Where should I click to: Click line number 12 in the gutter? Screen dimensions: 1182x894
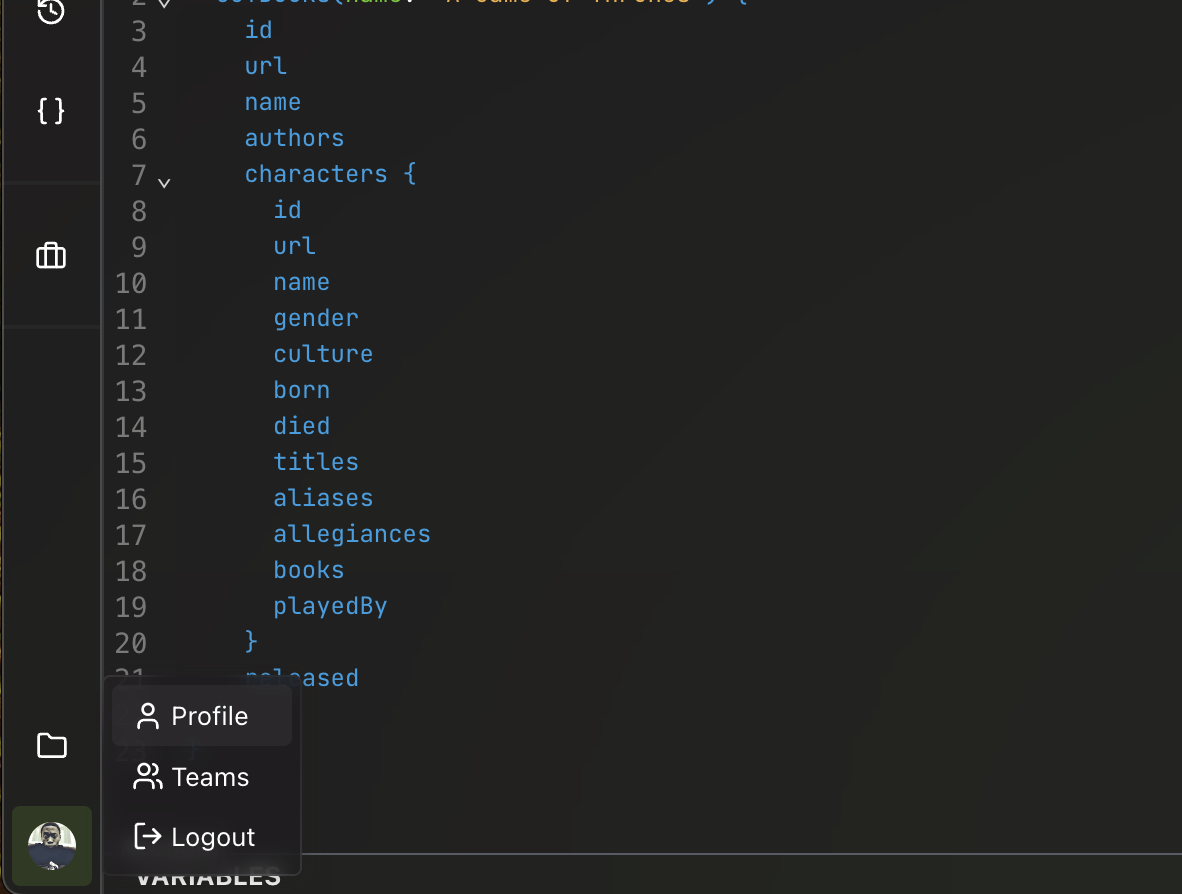(130, 355)
